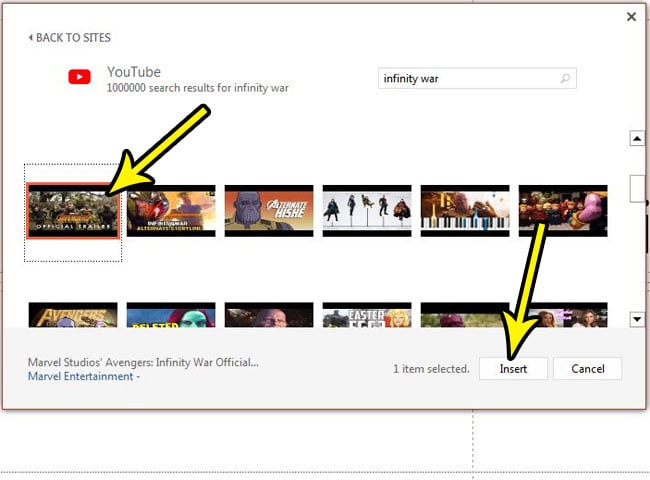Image resolution: width=650 pixels, height=480 pixels.
Task: Select the Alternate HISHE Thanos thumbnail
Action: (269, 211)
